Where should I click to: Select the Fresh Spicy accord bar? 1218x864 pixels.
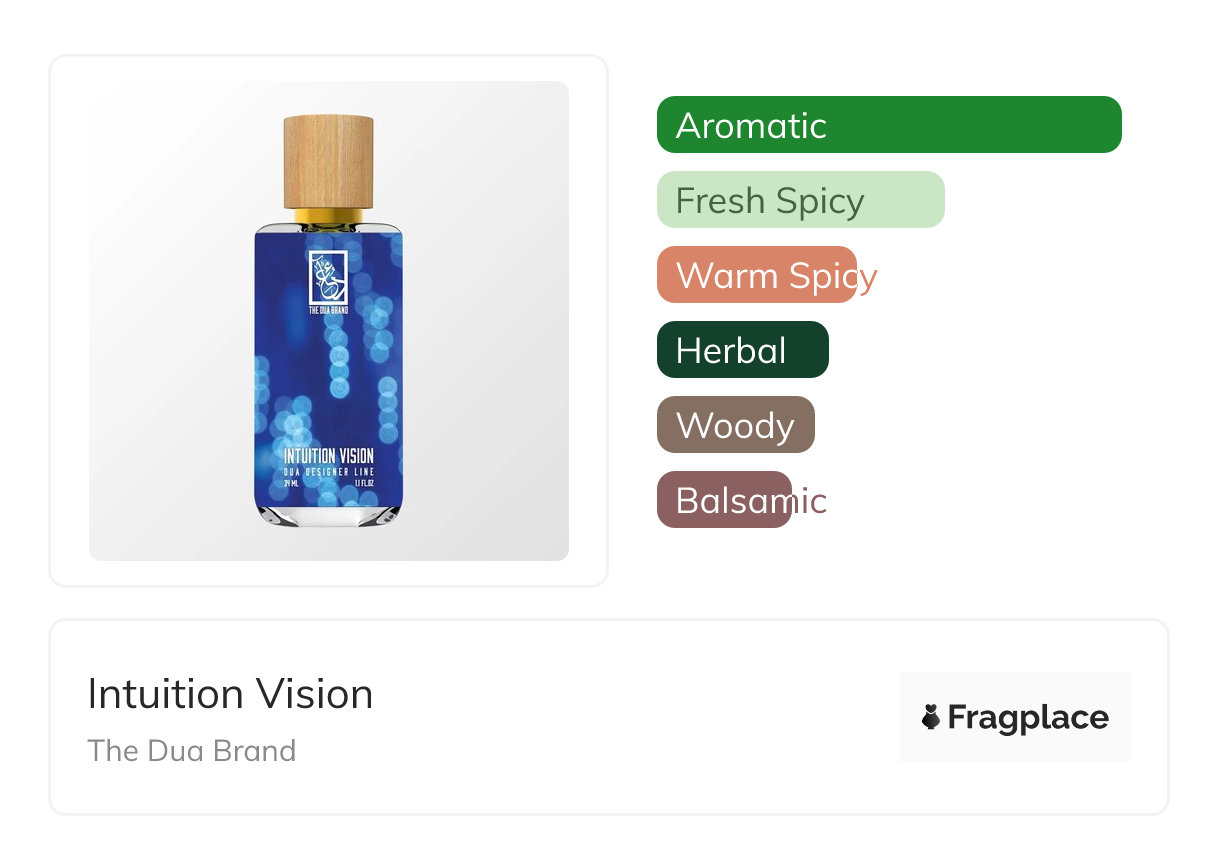pos(800,200)
